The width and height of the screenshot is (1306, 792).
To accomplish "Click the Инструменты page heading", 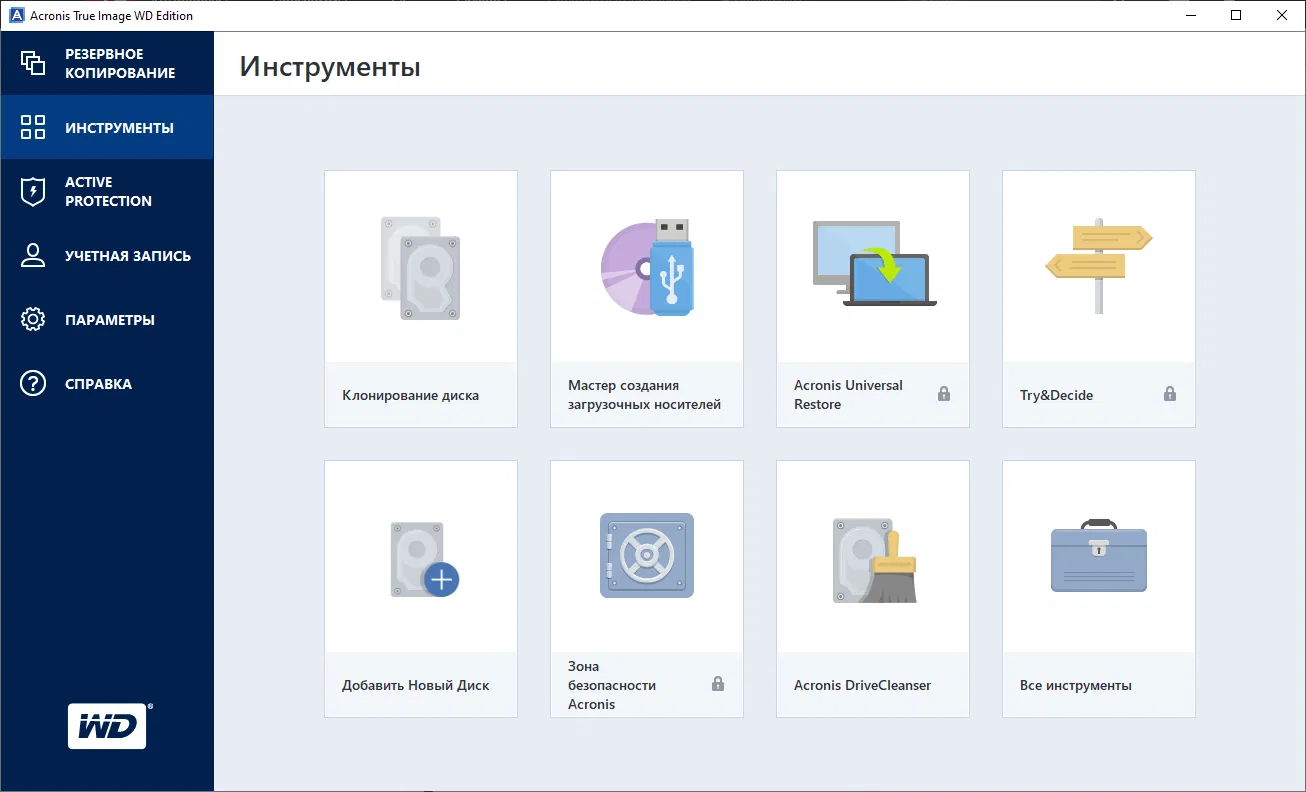I will click(x=330, y=67).
